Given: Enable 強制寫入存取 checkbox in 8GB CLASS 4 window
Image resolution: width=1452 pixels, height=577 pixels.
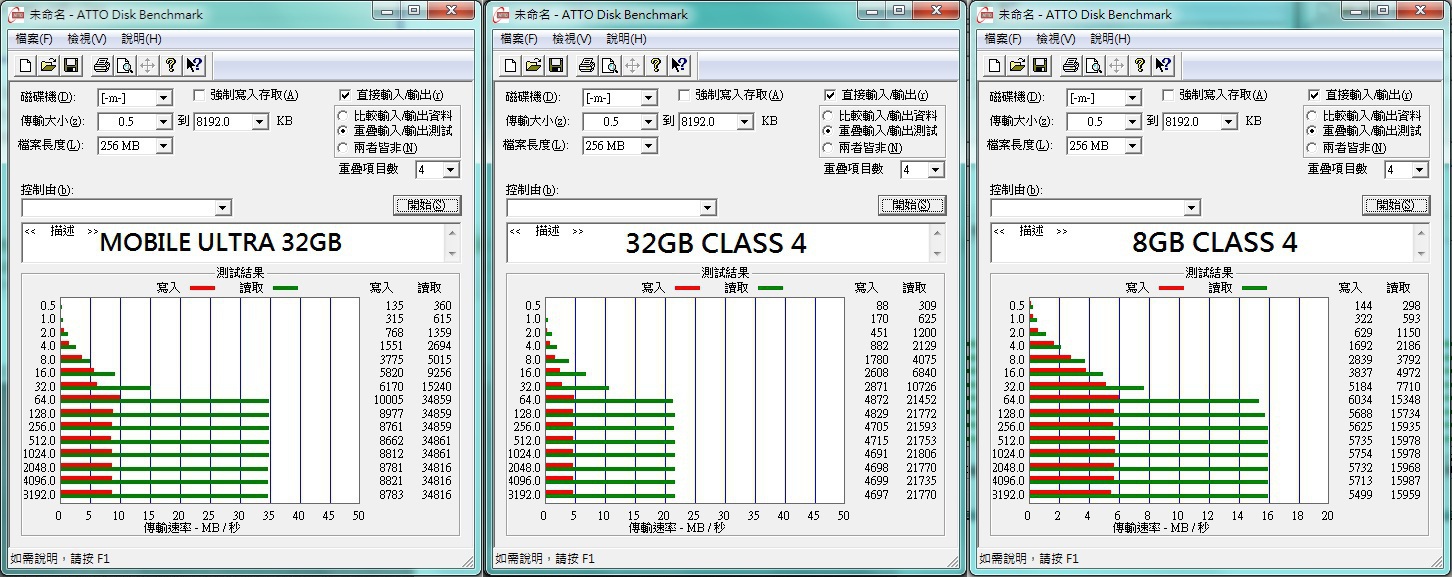Looking at the screenshot, I should (x=1169, y=95).
